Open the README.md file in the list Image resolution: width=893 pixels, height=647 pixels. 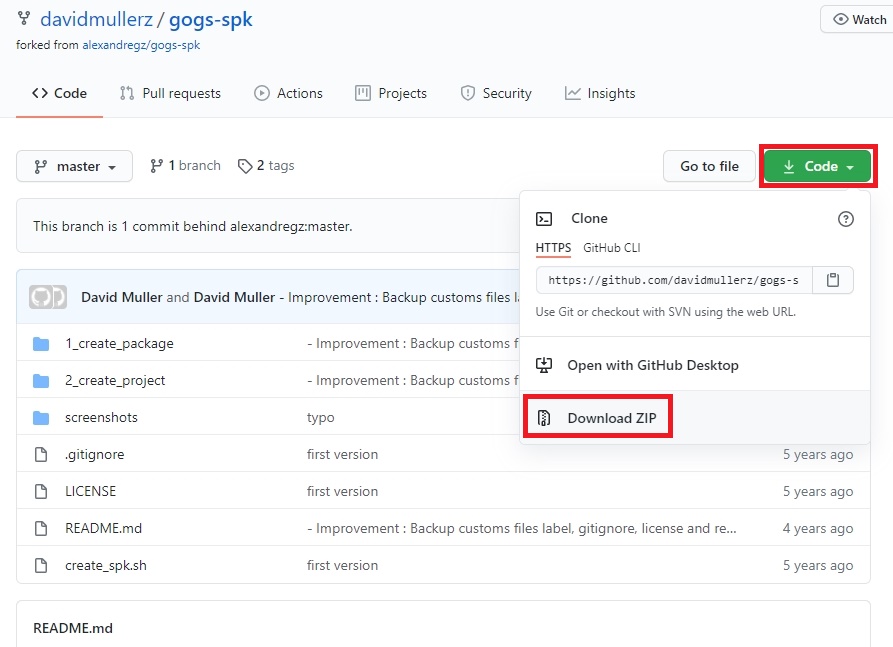[x=104, y=529]
